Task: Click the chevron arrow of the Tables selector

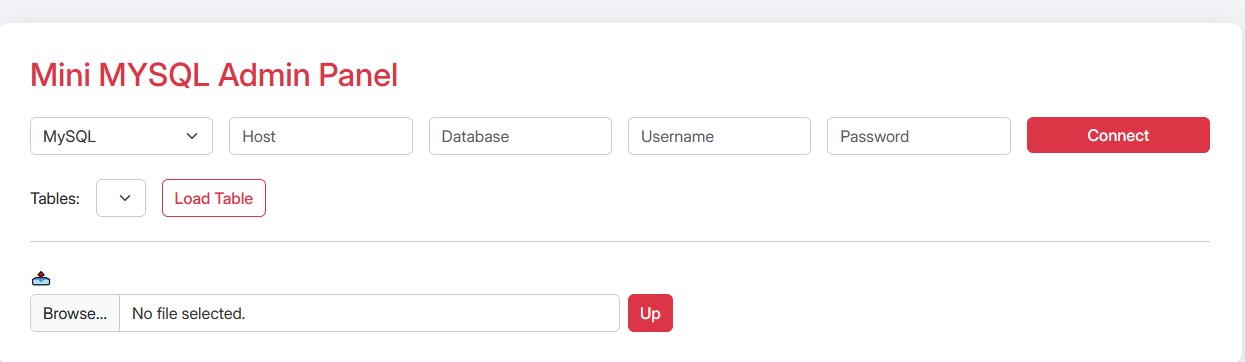Action: (x=125, y=198)
